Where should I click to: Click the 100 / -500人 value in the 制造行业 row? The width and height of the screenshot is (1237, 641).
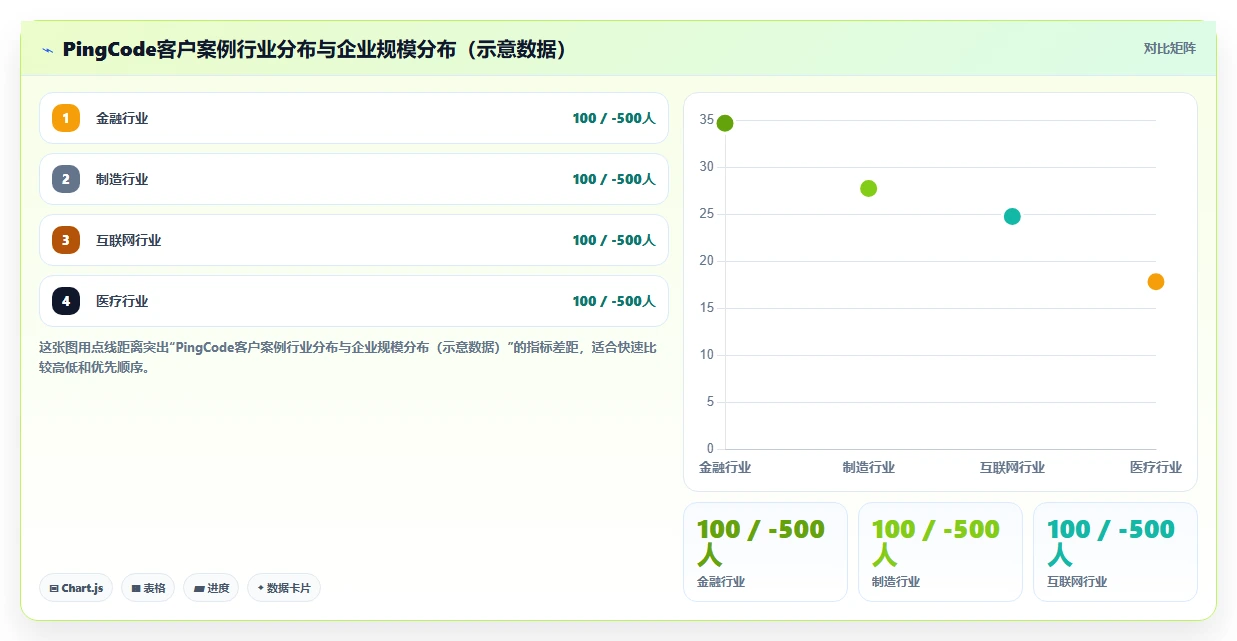click(x=614, y=179)
